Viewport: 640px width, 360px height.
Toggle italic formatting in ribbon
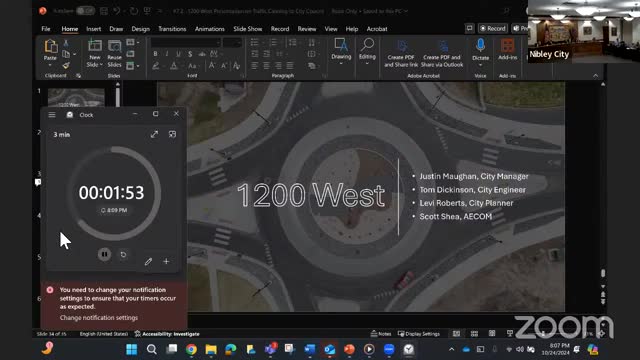pos(167,54)
